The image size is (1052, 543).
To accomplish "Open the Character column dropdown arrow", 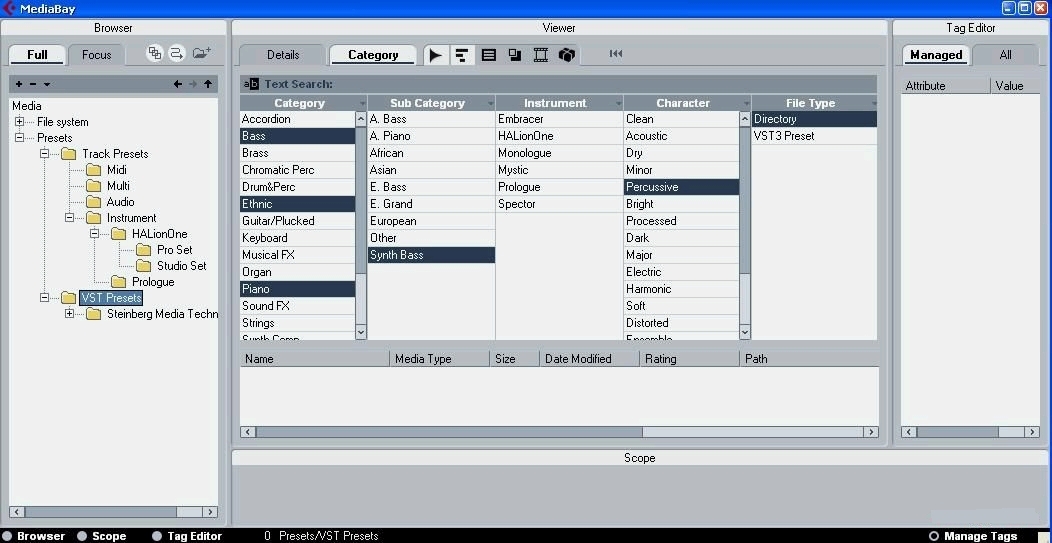I will tap(746, 103).
